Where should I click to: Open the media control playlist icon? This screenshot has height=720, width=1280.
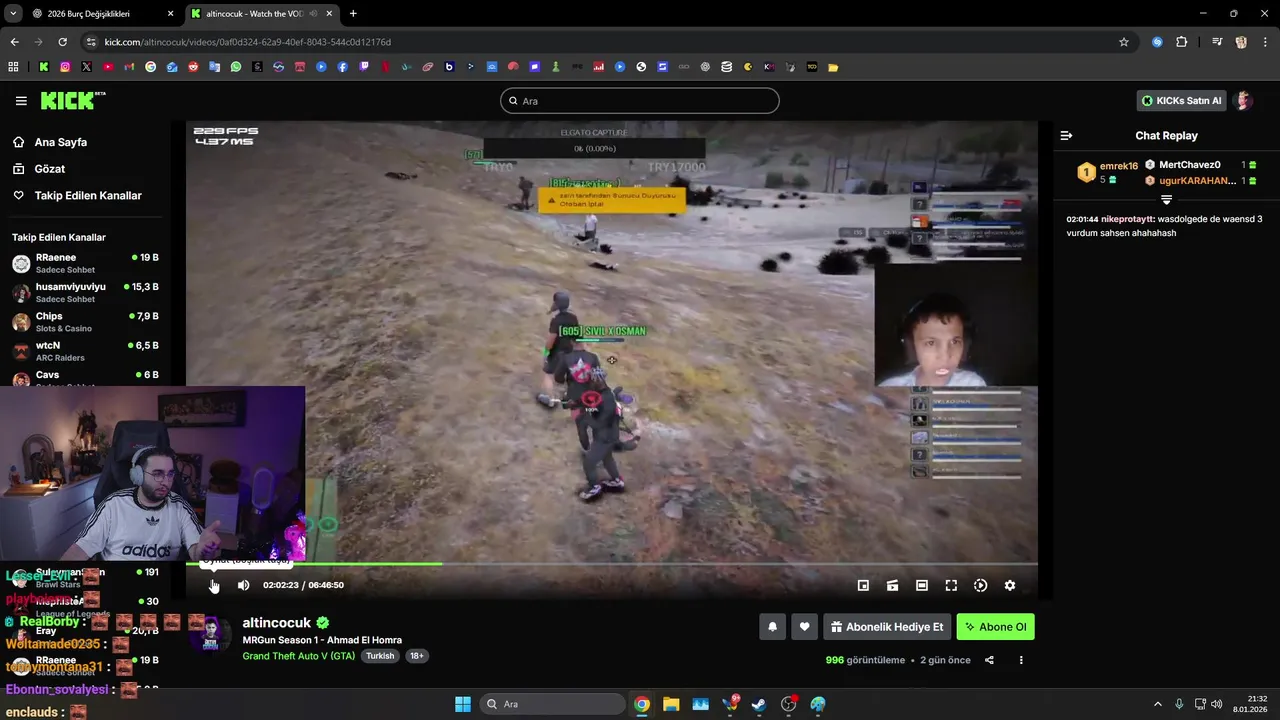coord(1217,42)
